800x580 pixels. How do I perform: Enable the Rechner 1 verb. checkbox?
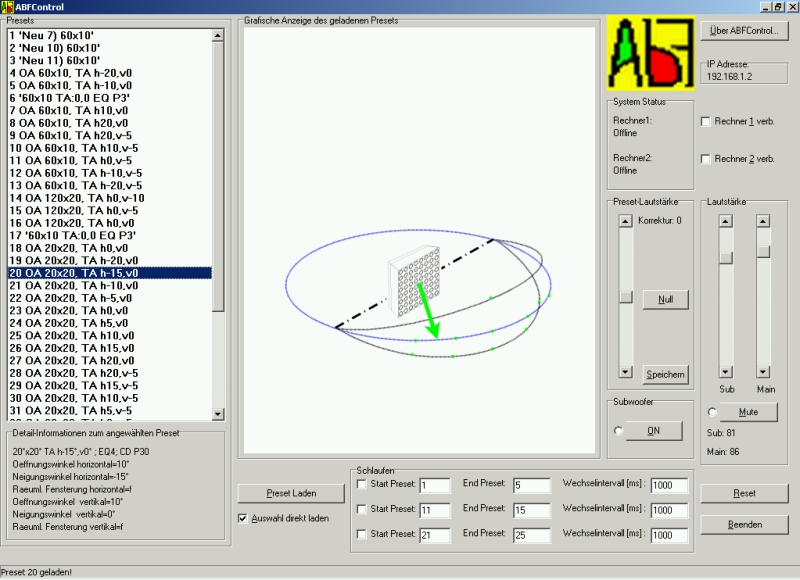(706, 121)
